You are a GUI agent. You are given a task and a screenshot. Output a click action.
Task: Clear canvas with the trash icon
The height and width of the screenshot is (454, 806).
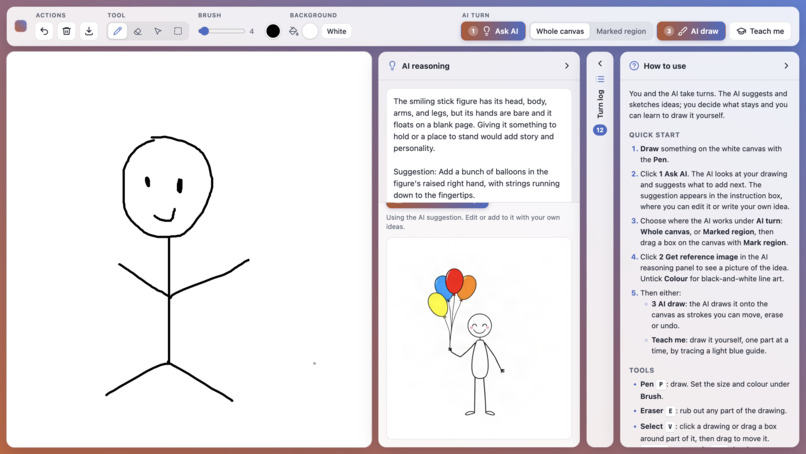tap(66, 31)
